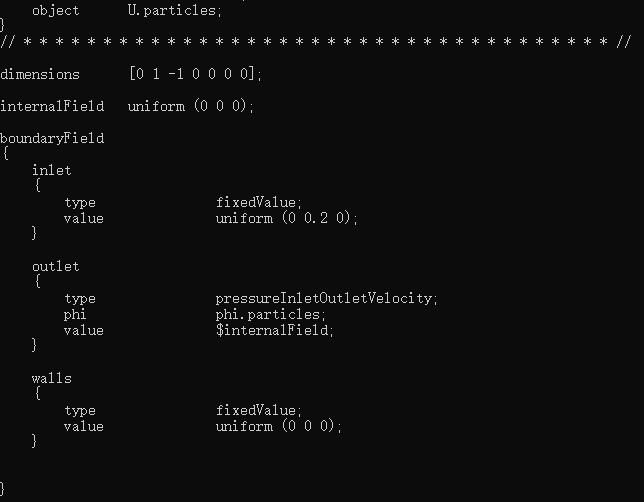Image resolution: width=644 pixels, height=502 pixels.
Task: Click the internalField uniform (0 0 0) value
Action: [191, 106]
